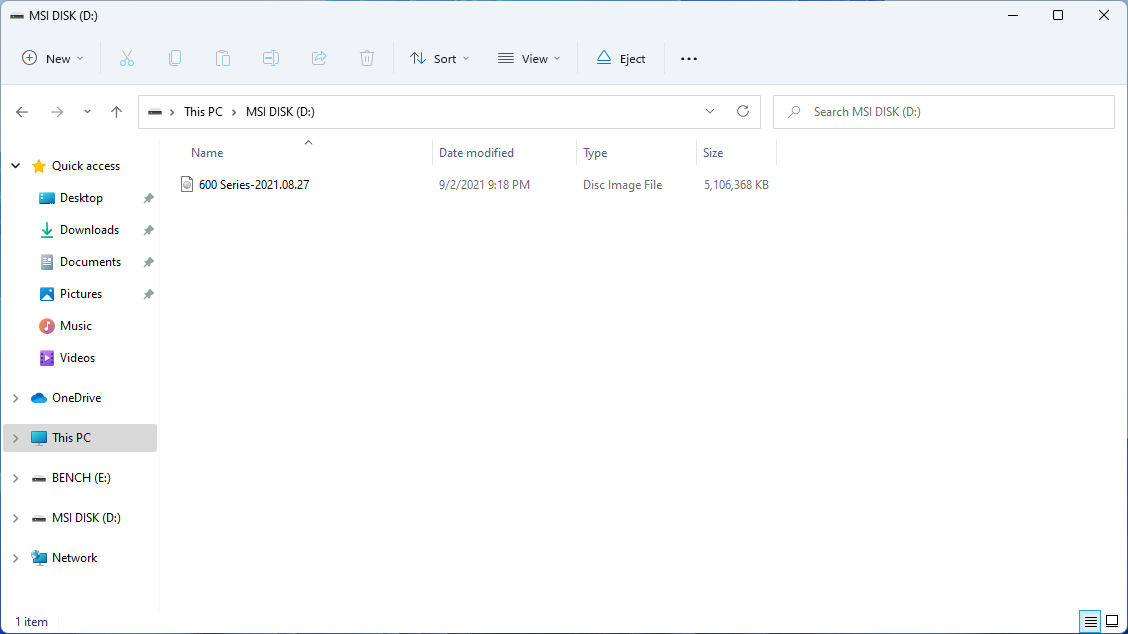
Task: Click the 1 item status text
Action: (32, 622)
